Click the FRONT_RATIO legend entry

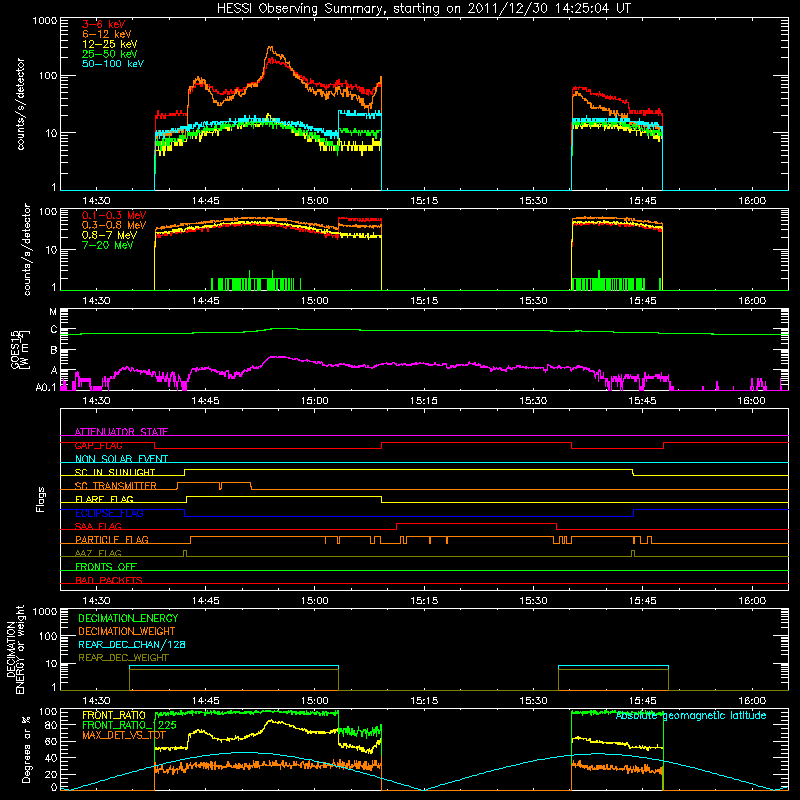[x=114, y=715]
